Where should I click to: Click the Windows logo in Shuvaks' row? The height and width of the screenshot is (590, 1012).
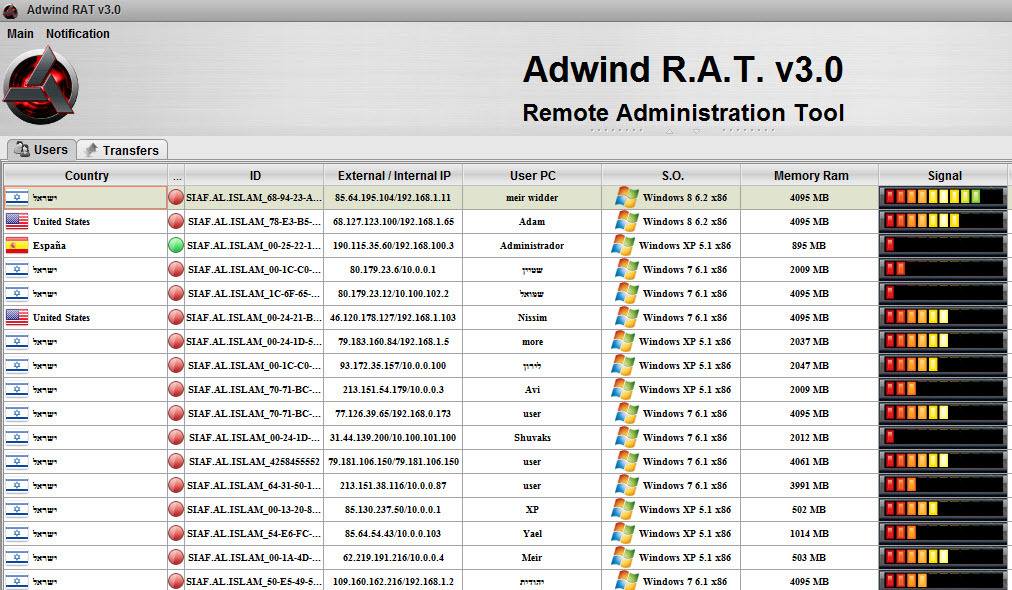pos(626,437)
